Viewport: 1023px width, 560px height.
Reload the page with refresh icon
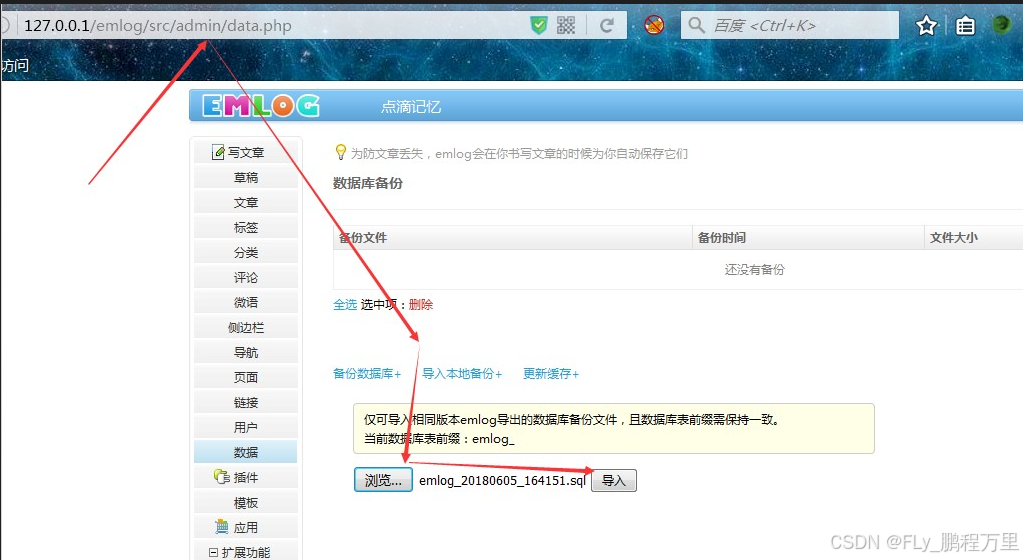(x=607, y=25)
